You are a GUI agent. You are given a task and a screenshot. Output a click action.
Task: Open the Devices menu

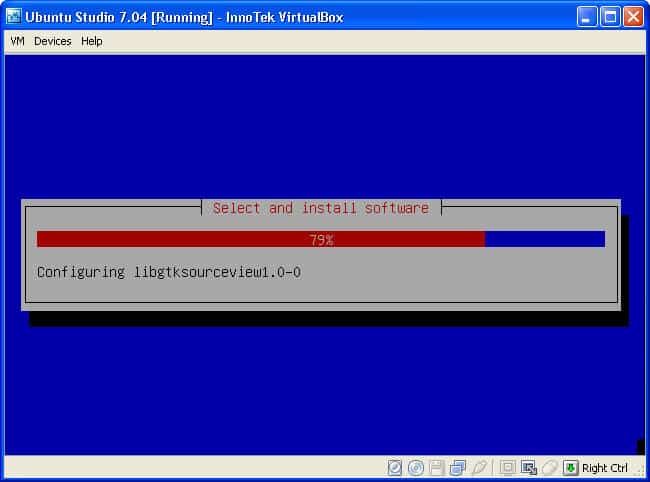(x=53, y=41)
